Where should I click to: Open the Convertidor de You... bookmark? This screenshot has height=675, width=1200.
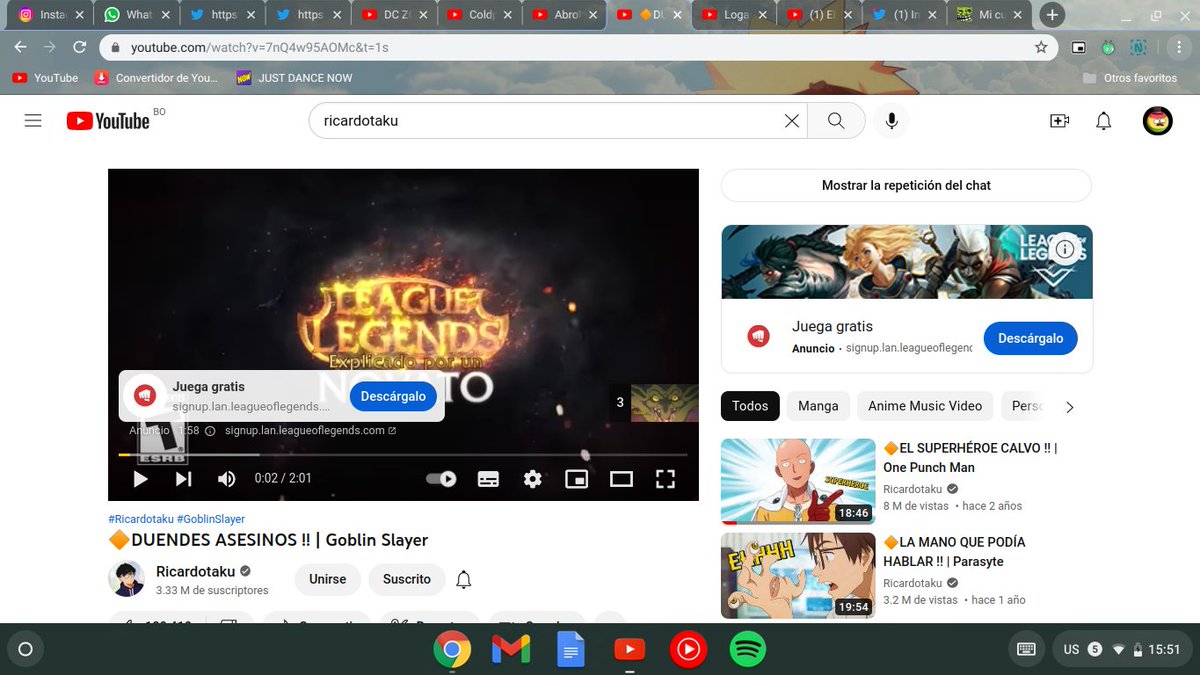click(x=155, y=77)
